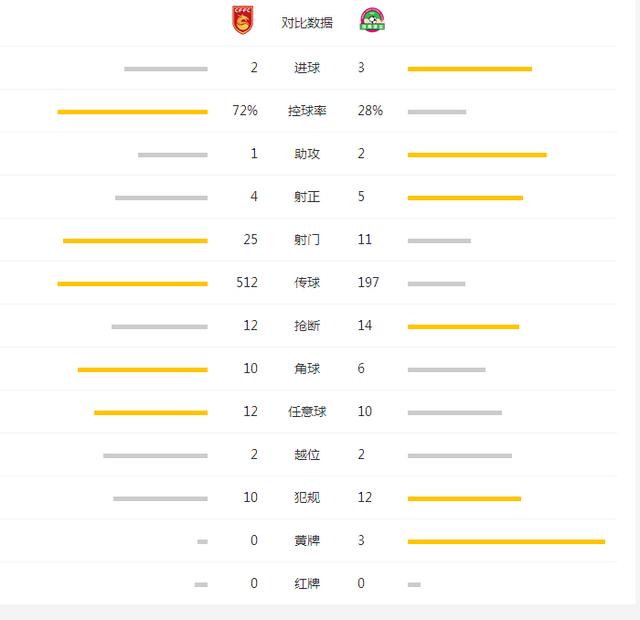Click the 犯规 row label

coord(307,498)
